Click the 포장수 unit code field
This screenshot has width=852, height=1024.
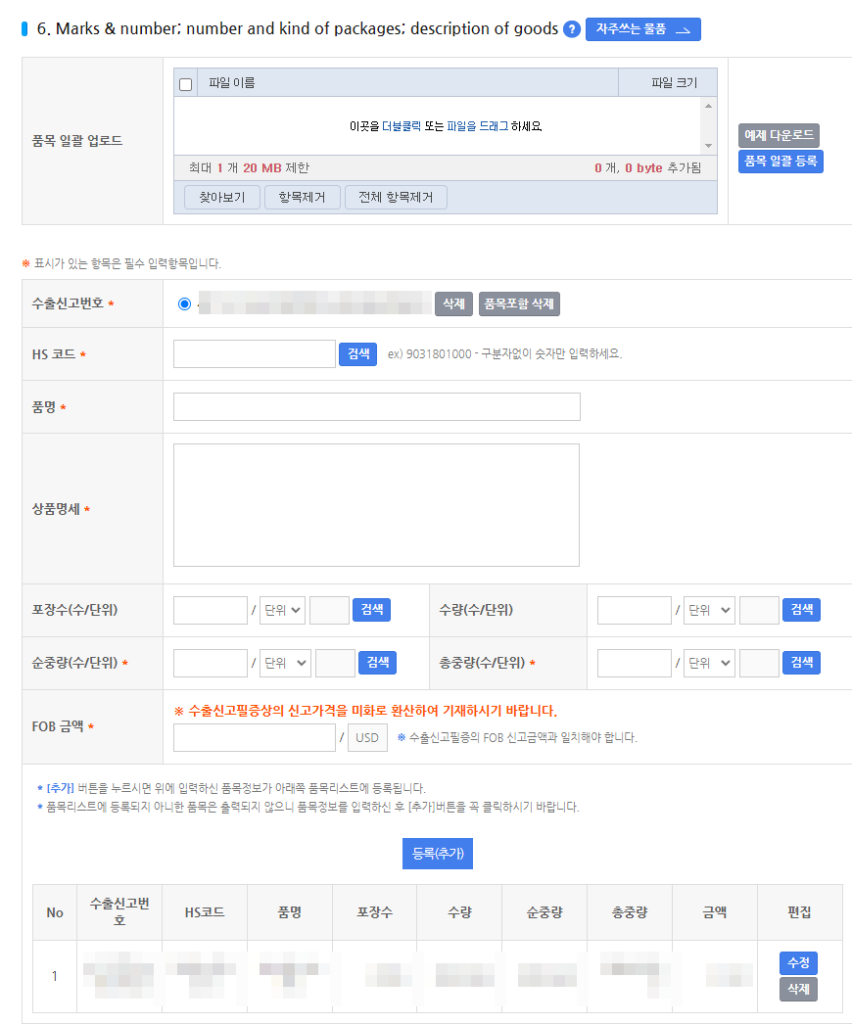pyautogui.click(x=329, y=610)
